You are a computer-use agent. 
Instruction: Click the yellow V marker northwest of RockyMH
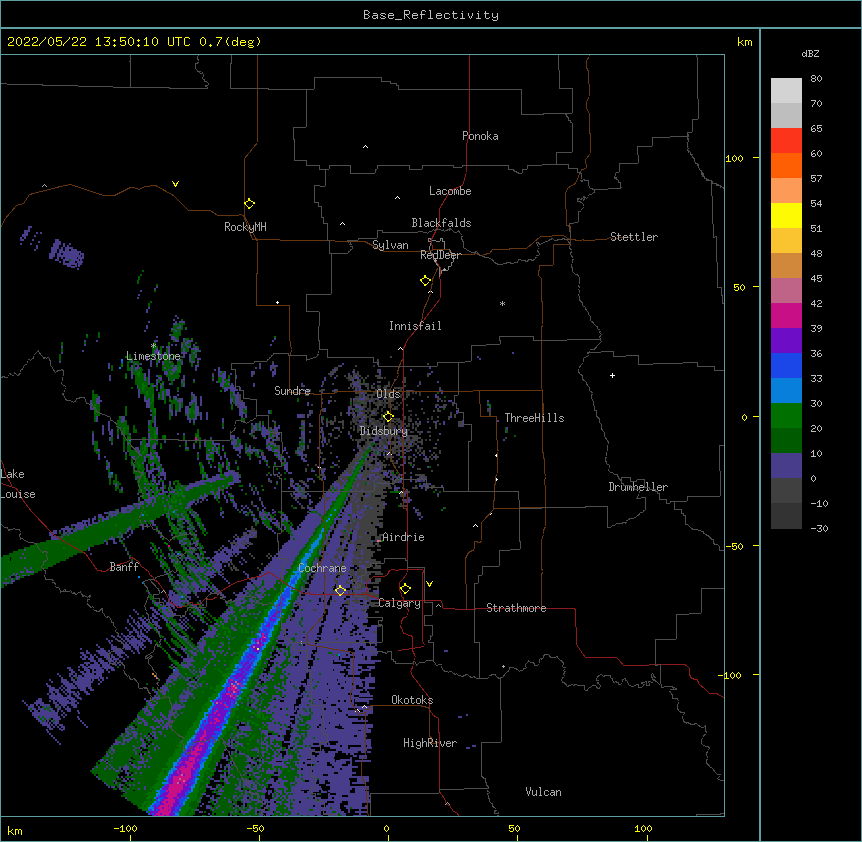coord(175,184)
